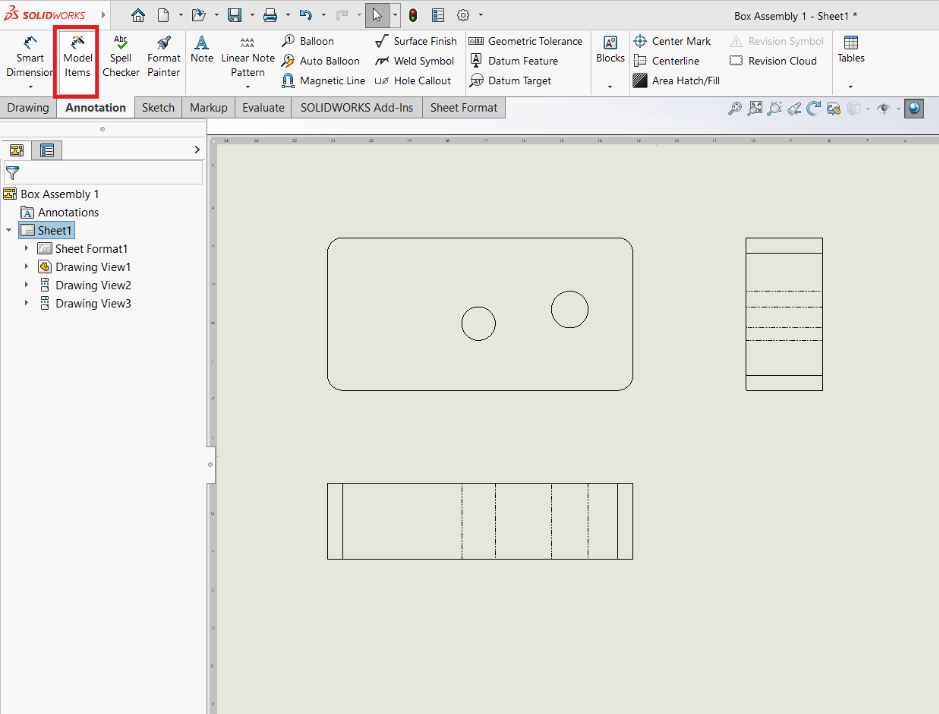This screenshot has height=714, width=939.
Task: Open Linear Note Pattern tool
Action: point(247,57)
